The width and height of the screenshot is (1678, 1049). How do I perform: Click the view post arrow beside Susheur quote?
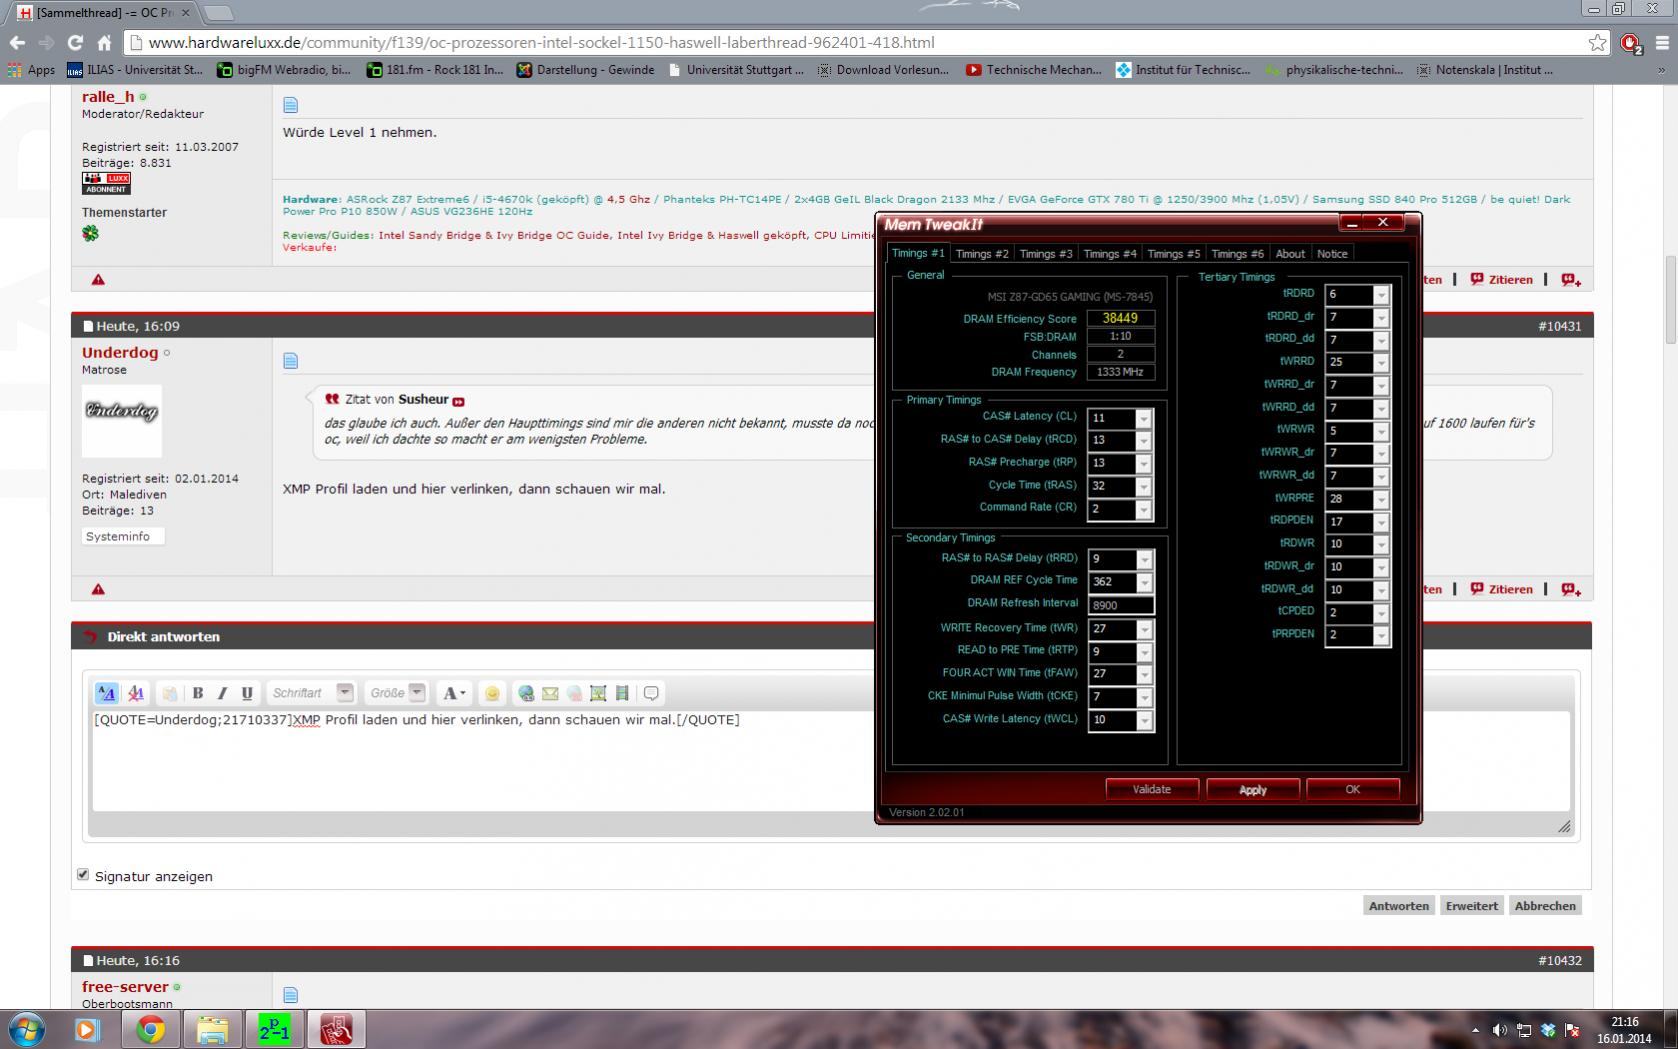pos(459,401)
